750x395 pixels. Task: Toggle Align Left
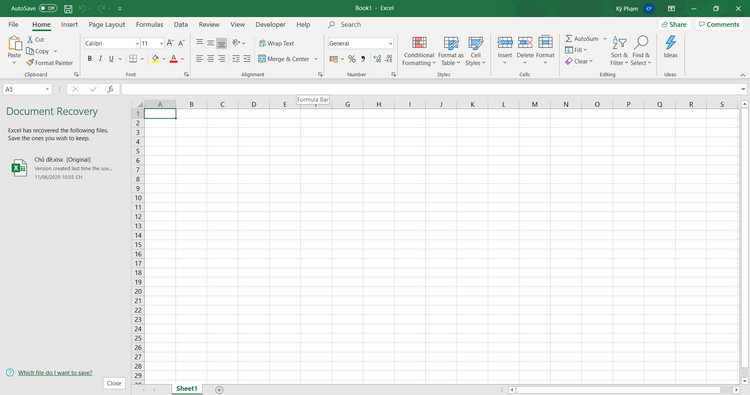199,59
